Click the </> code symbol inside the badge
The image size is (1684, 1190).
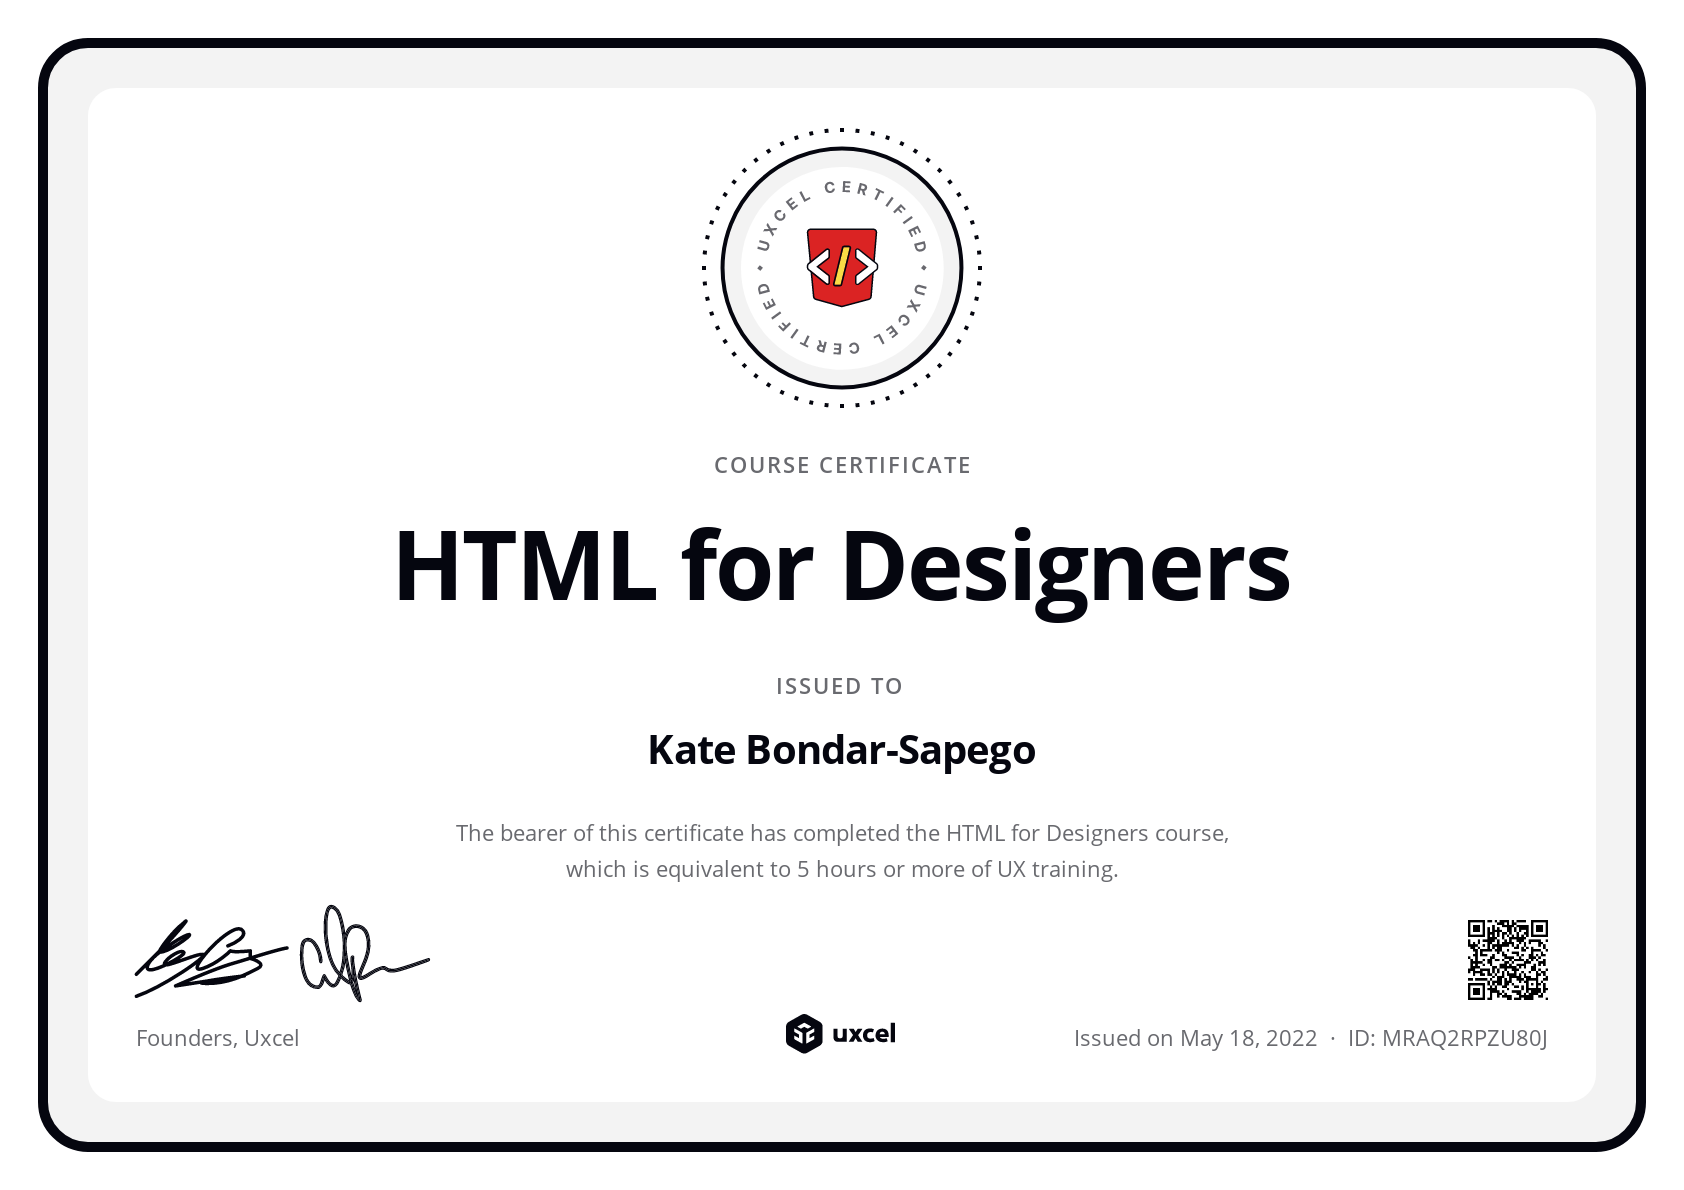[x=841, y=268]
